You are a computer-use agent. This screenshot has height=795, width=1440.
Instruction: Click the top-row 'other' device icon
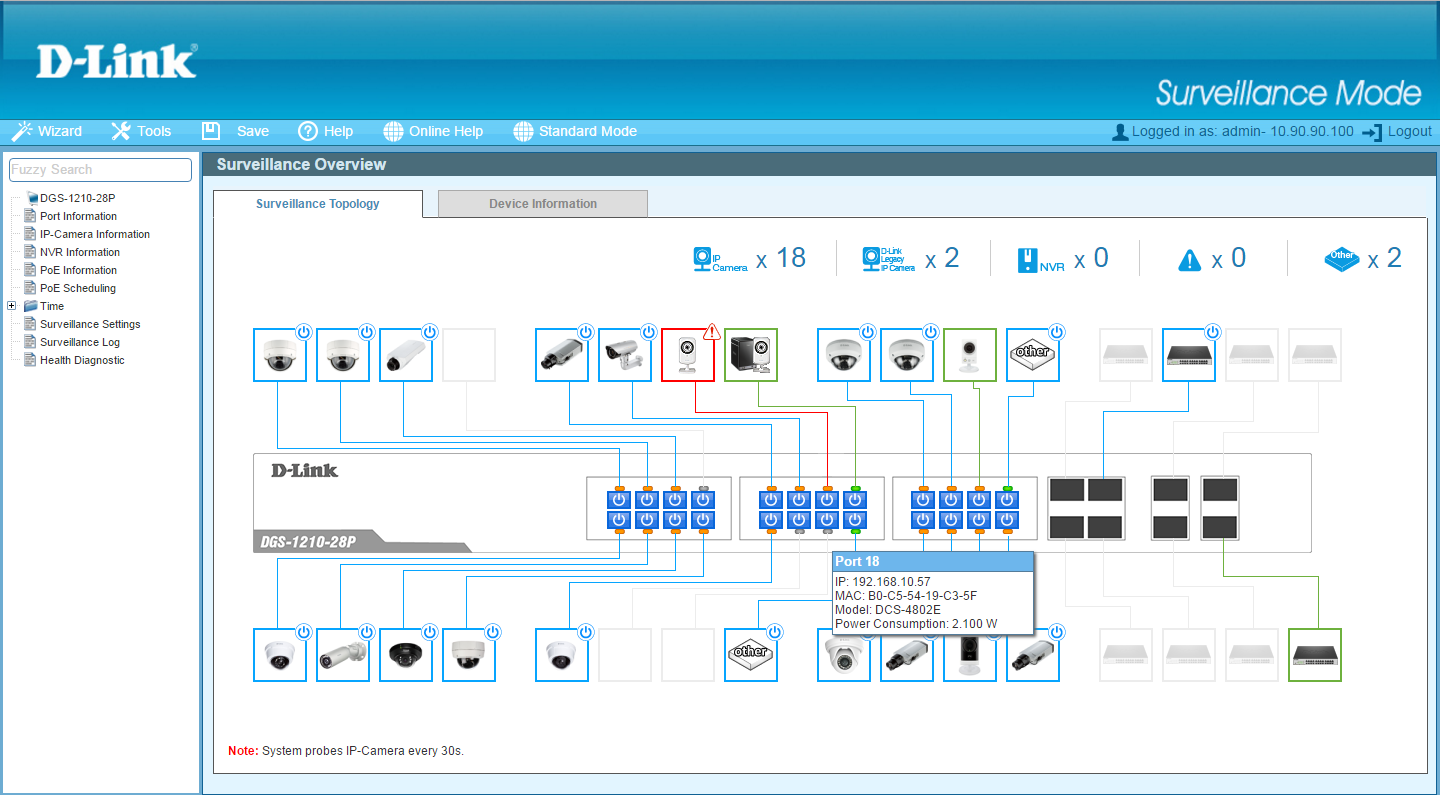[x=1032, y=355]
